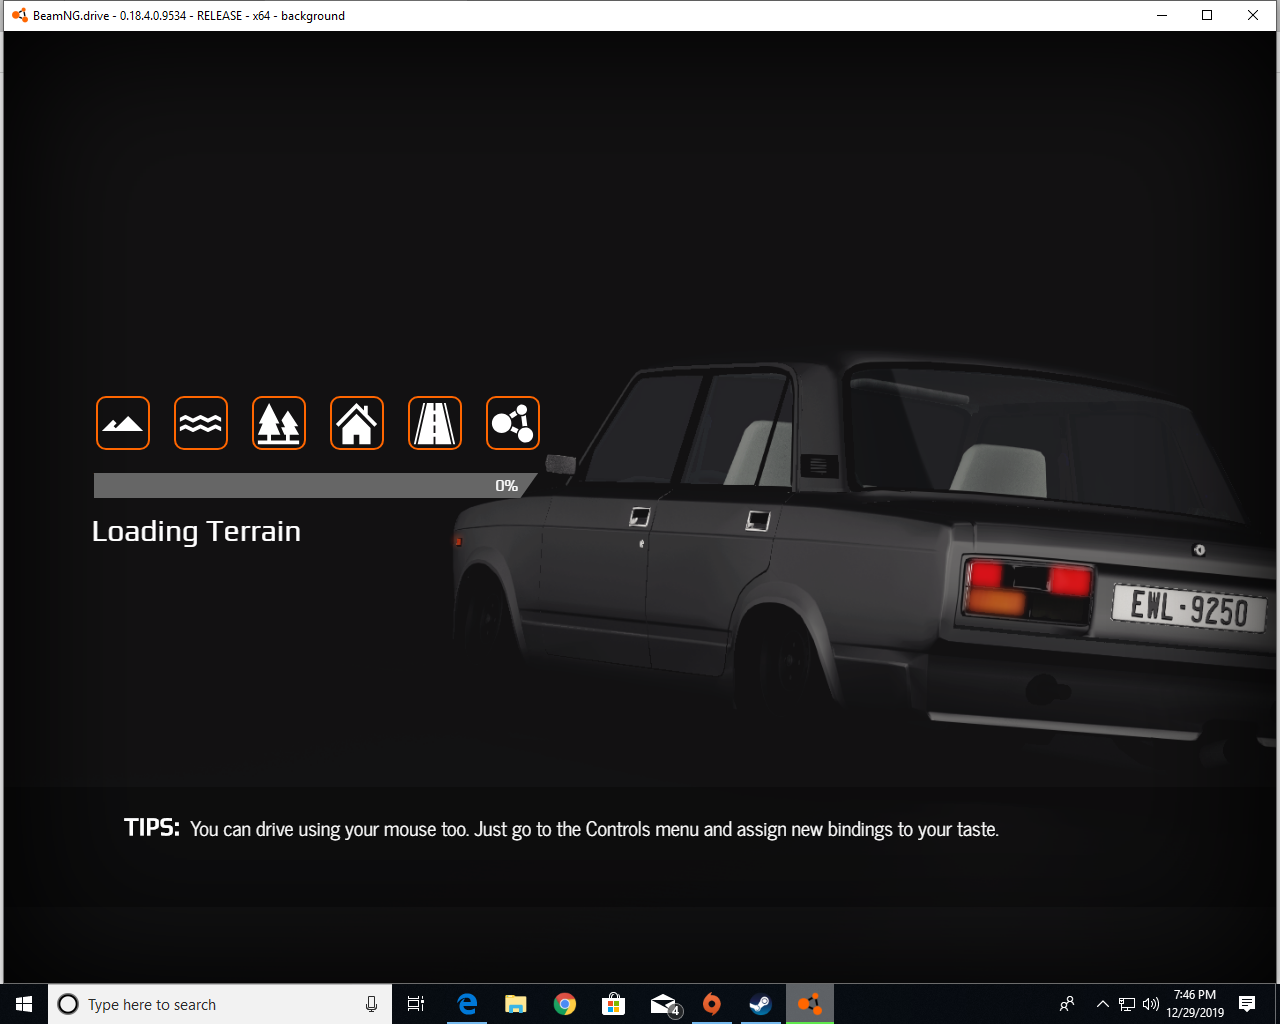The width and height of the screenshot is (1280, 1024).
Task: Click the Cortana search circle icon
Action: pyautogui.click(x=68, y=1004)
